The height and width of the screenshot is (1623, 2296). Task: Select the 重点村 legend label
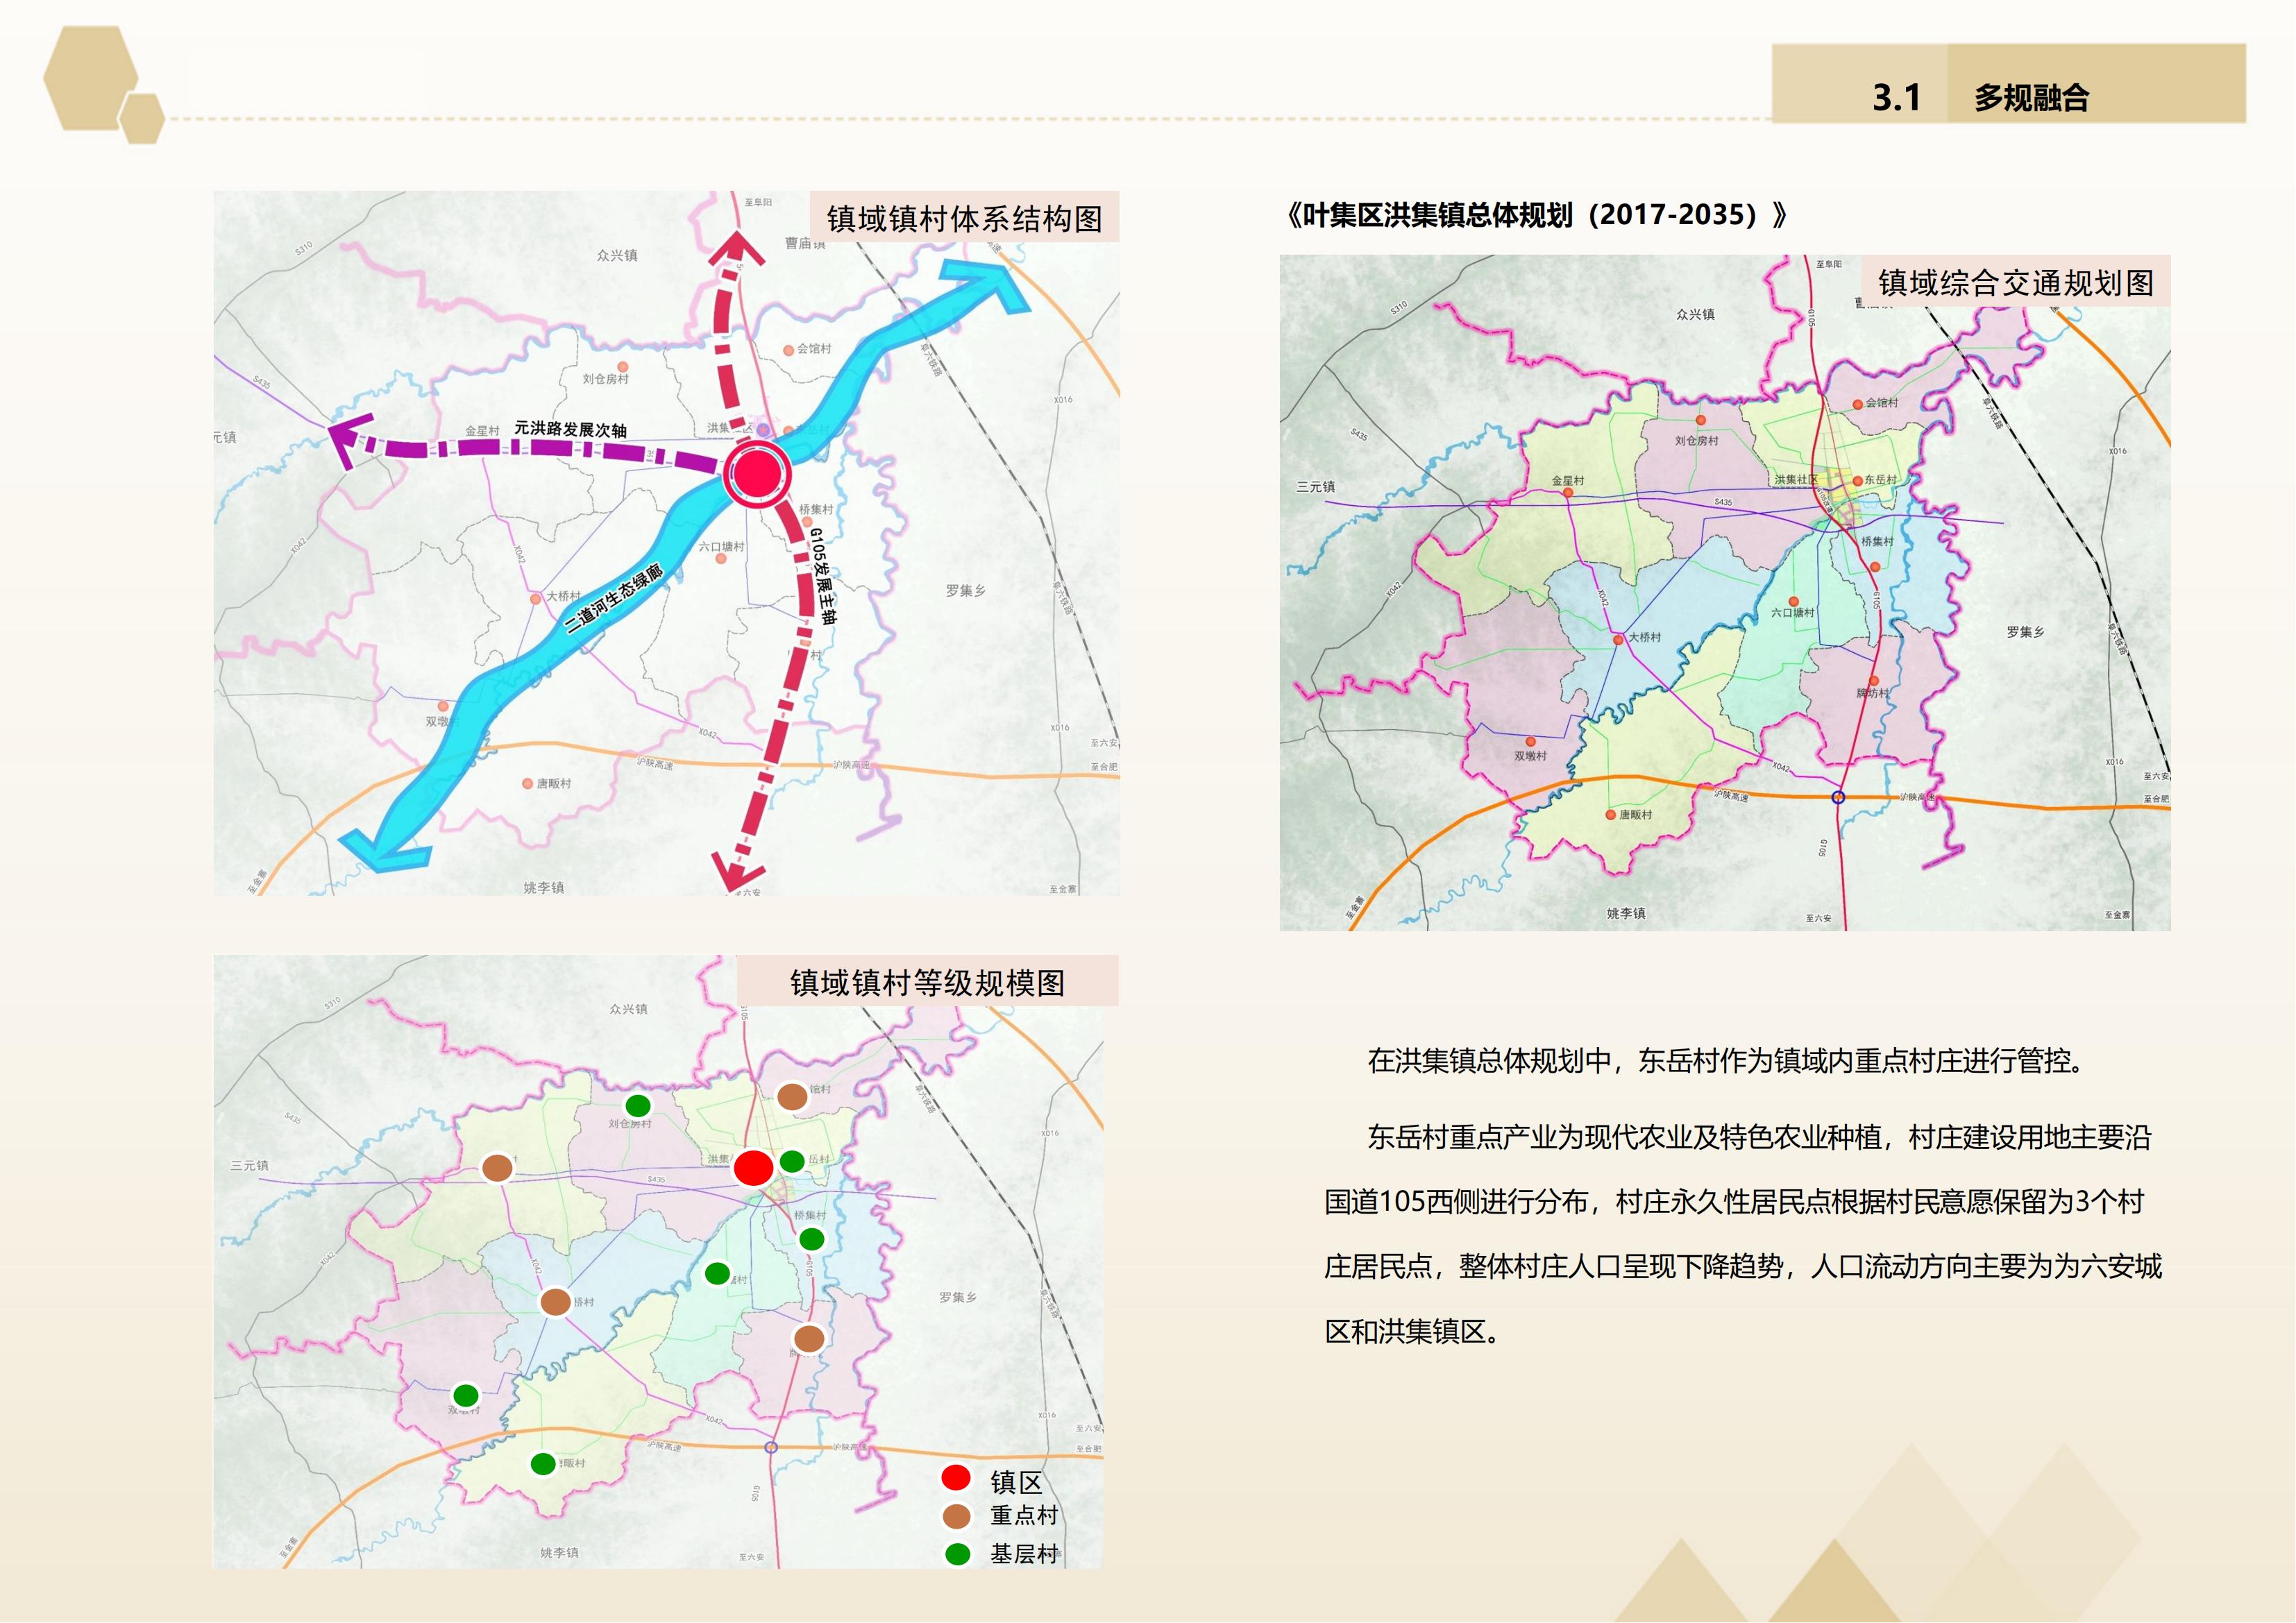(x=1024, y=1516)
